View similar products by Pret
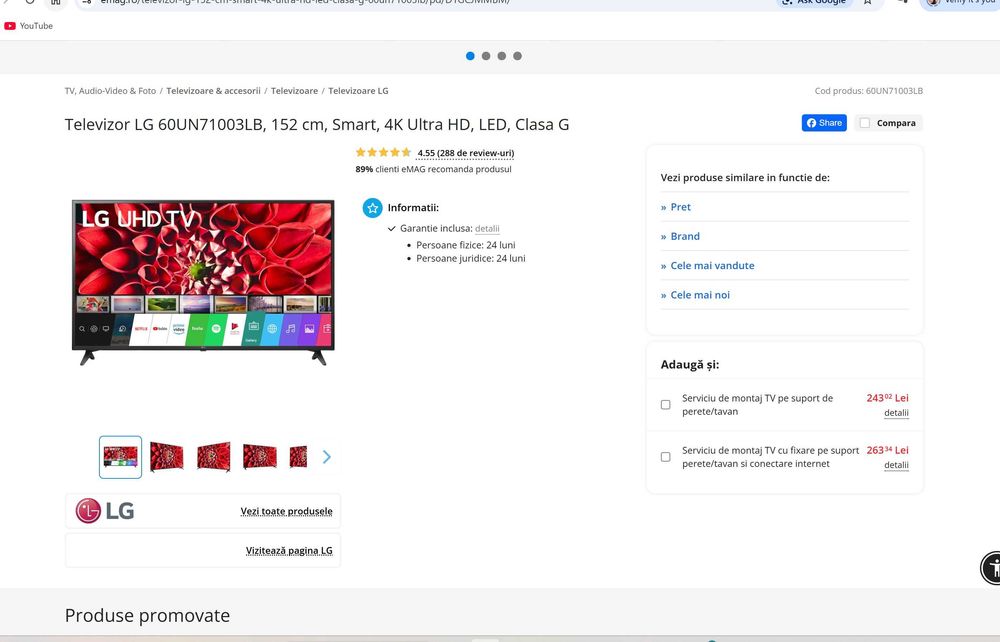Screen dimensions: 1000x642 pos(680,207)
